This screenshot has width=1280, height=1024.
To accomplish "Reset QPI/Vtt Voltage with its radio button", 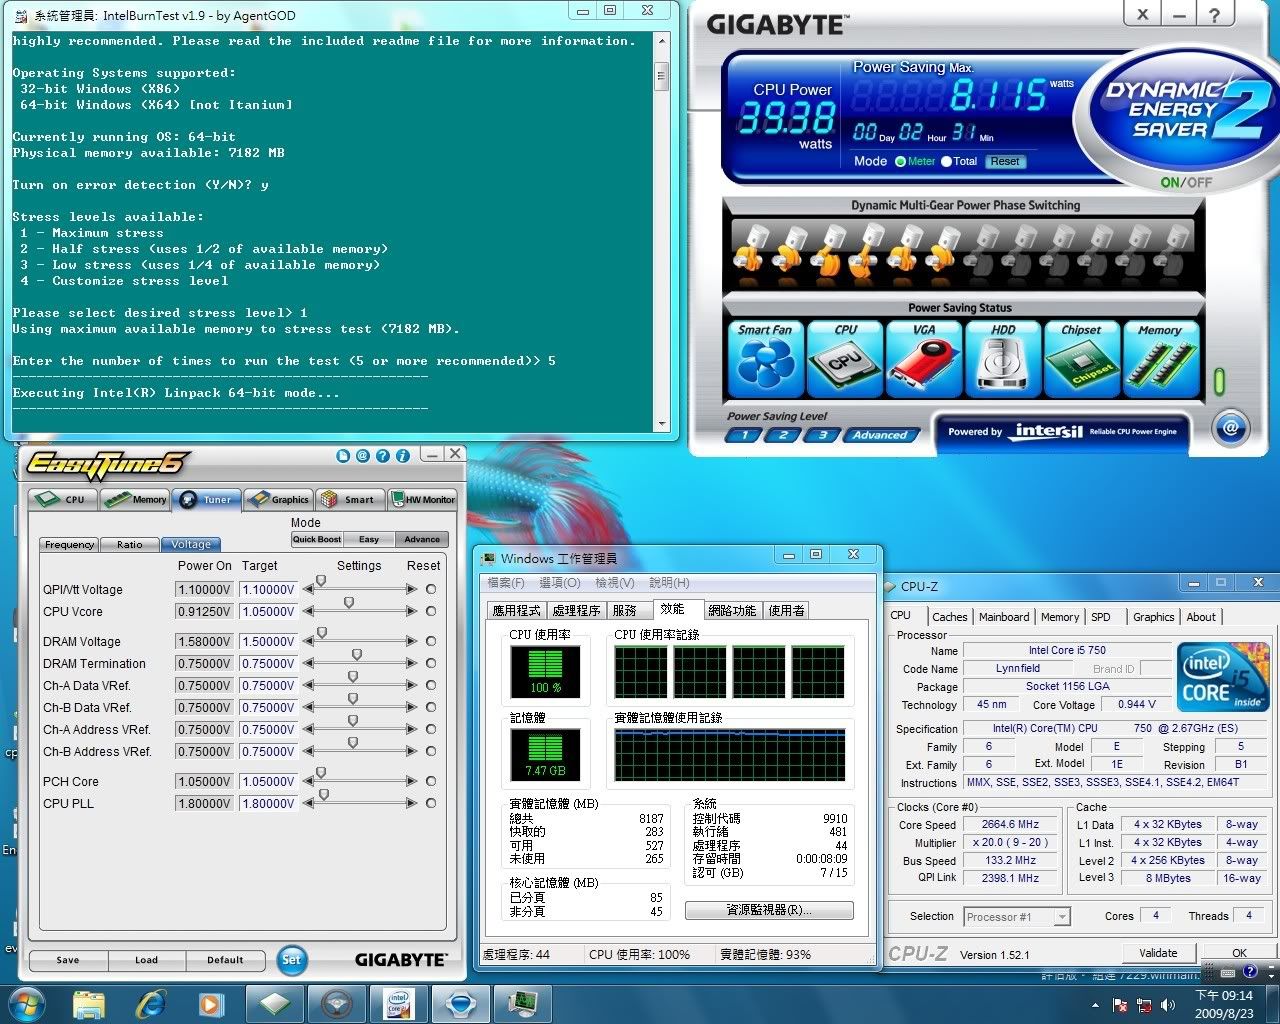I will coord(431,589).
